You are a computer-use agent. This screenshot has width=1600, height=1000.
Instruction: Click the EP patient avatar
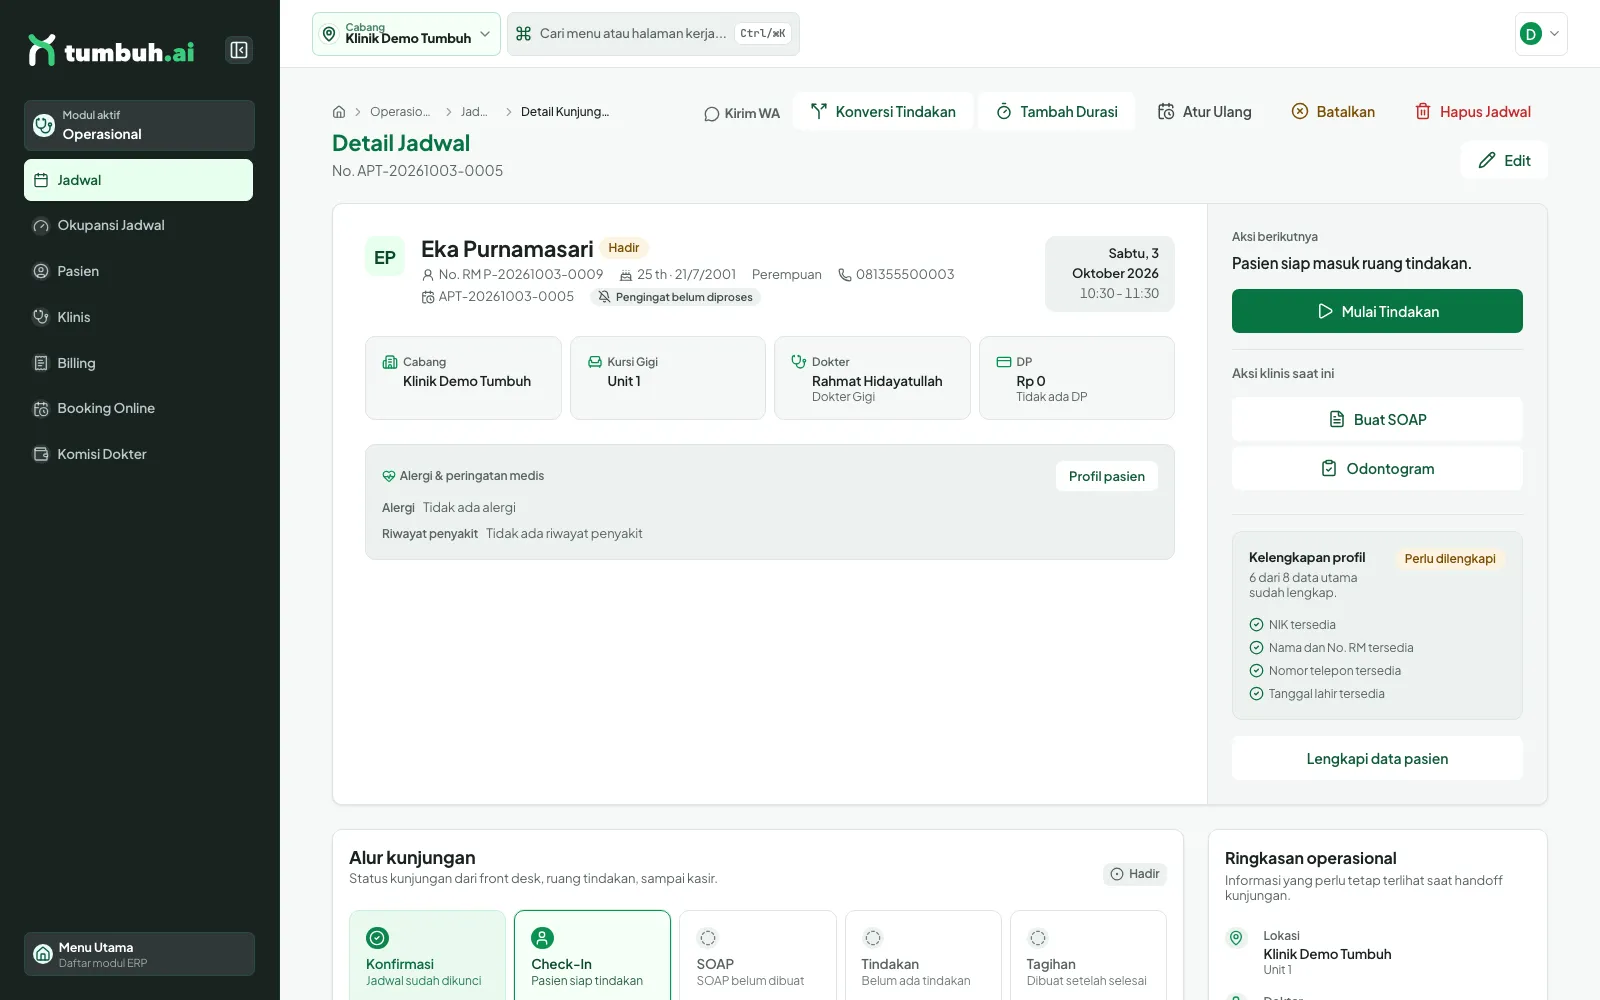(x=385, y=257)
